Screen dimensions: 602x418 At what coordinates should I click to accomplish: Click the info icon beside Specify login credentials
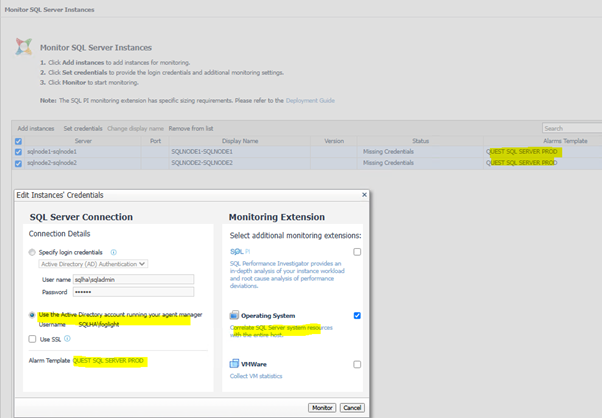(x=114, y=252)
